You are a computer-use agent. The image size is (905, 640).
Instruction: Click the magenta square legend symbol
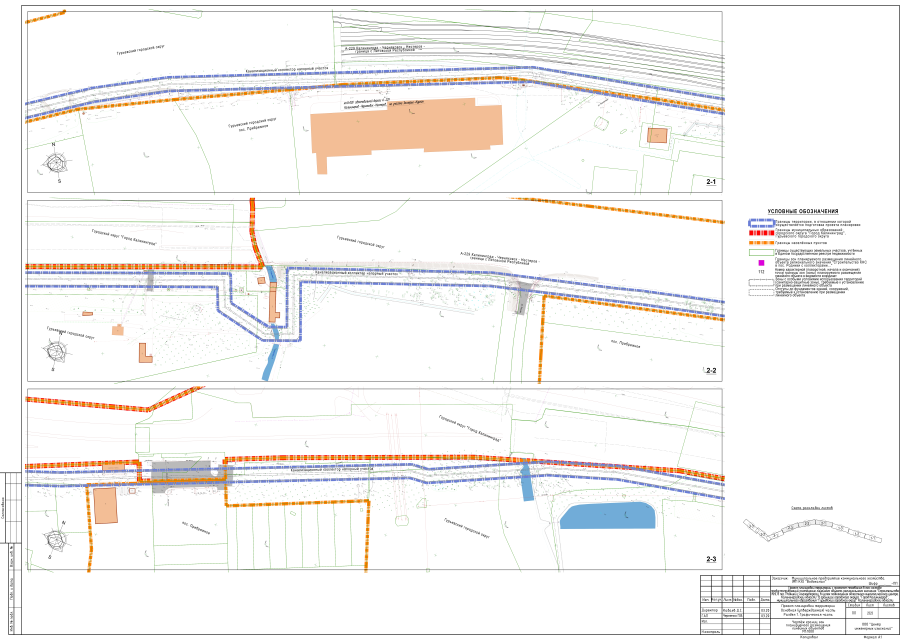pyautogui.click(x=761, y=262)
